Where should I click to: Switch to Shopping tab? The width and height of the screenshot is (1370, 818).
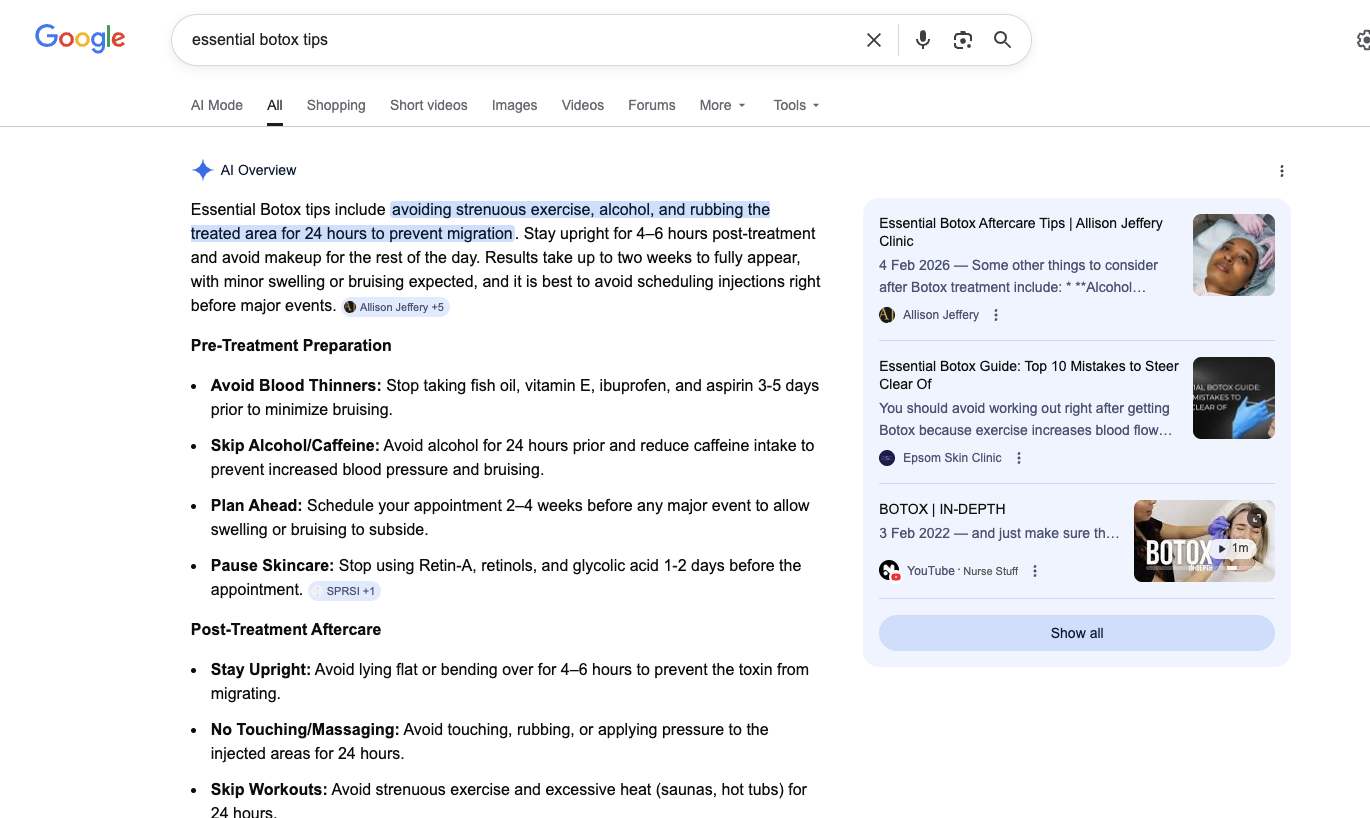point(336,105)
